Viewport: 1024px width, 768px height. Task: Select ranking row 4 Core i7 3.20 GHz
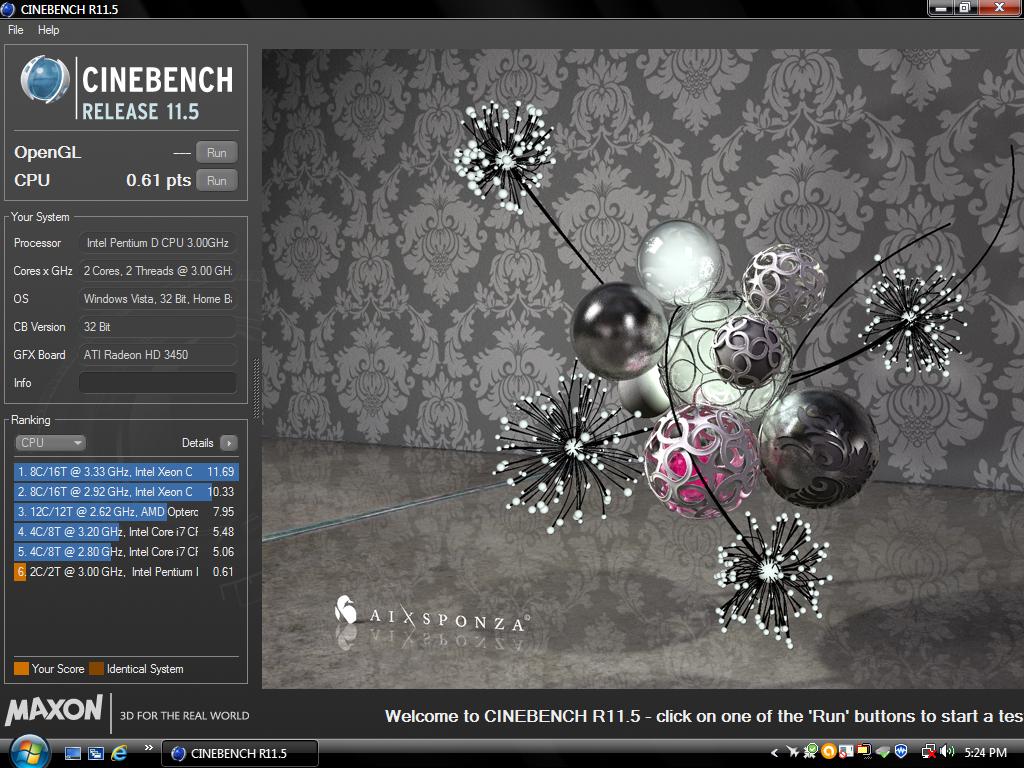click(x=126, y=532)
